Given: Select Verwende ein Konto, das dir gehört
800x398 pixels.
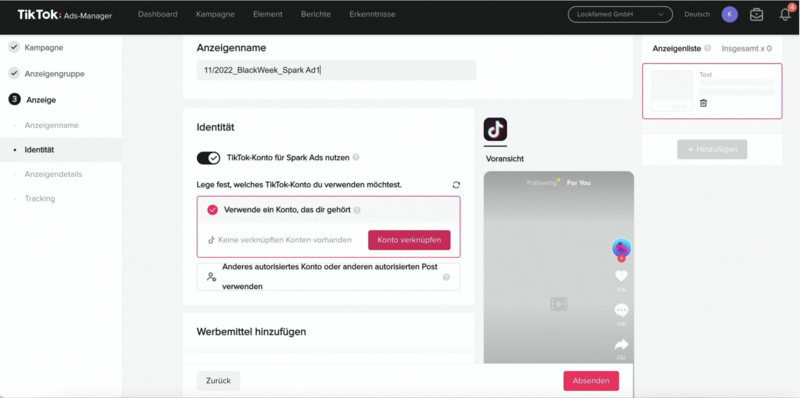Looking at the screenshot, I should click(212, 210).
